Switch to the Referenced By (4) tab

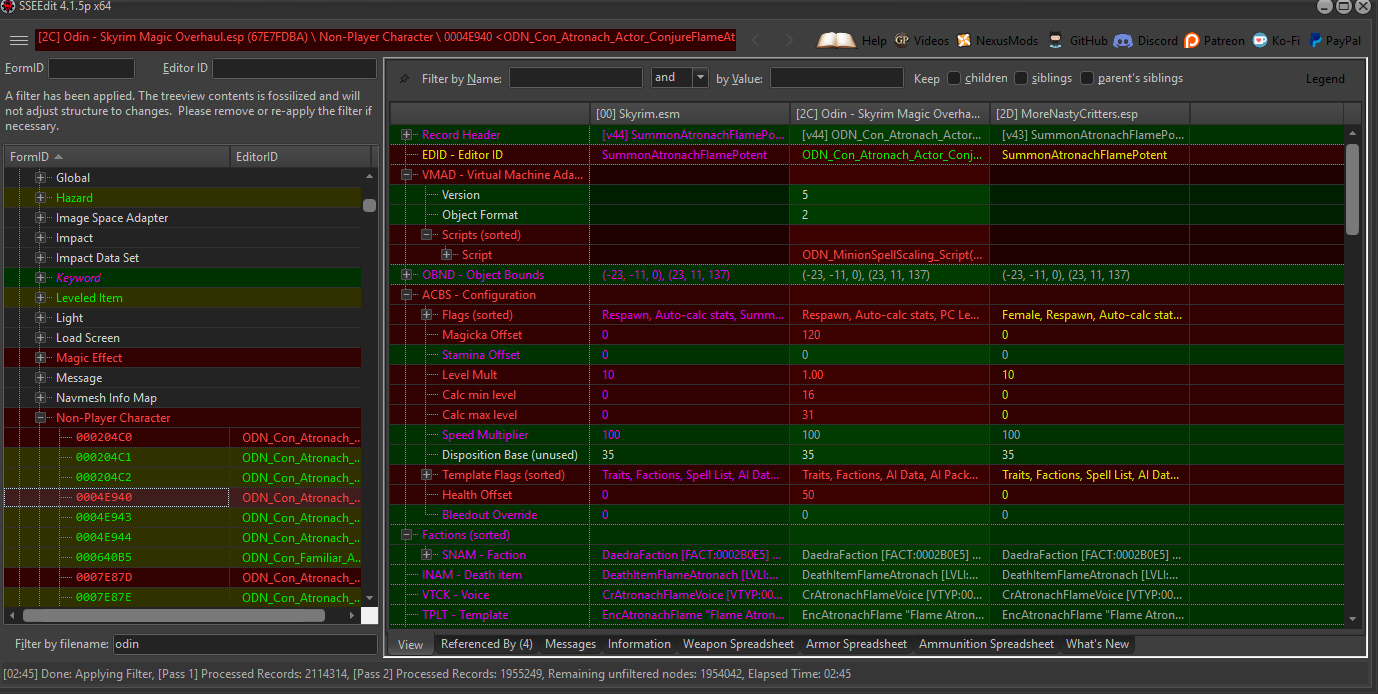click(x=487, y=644)
